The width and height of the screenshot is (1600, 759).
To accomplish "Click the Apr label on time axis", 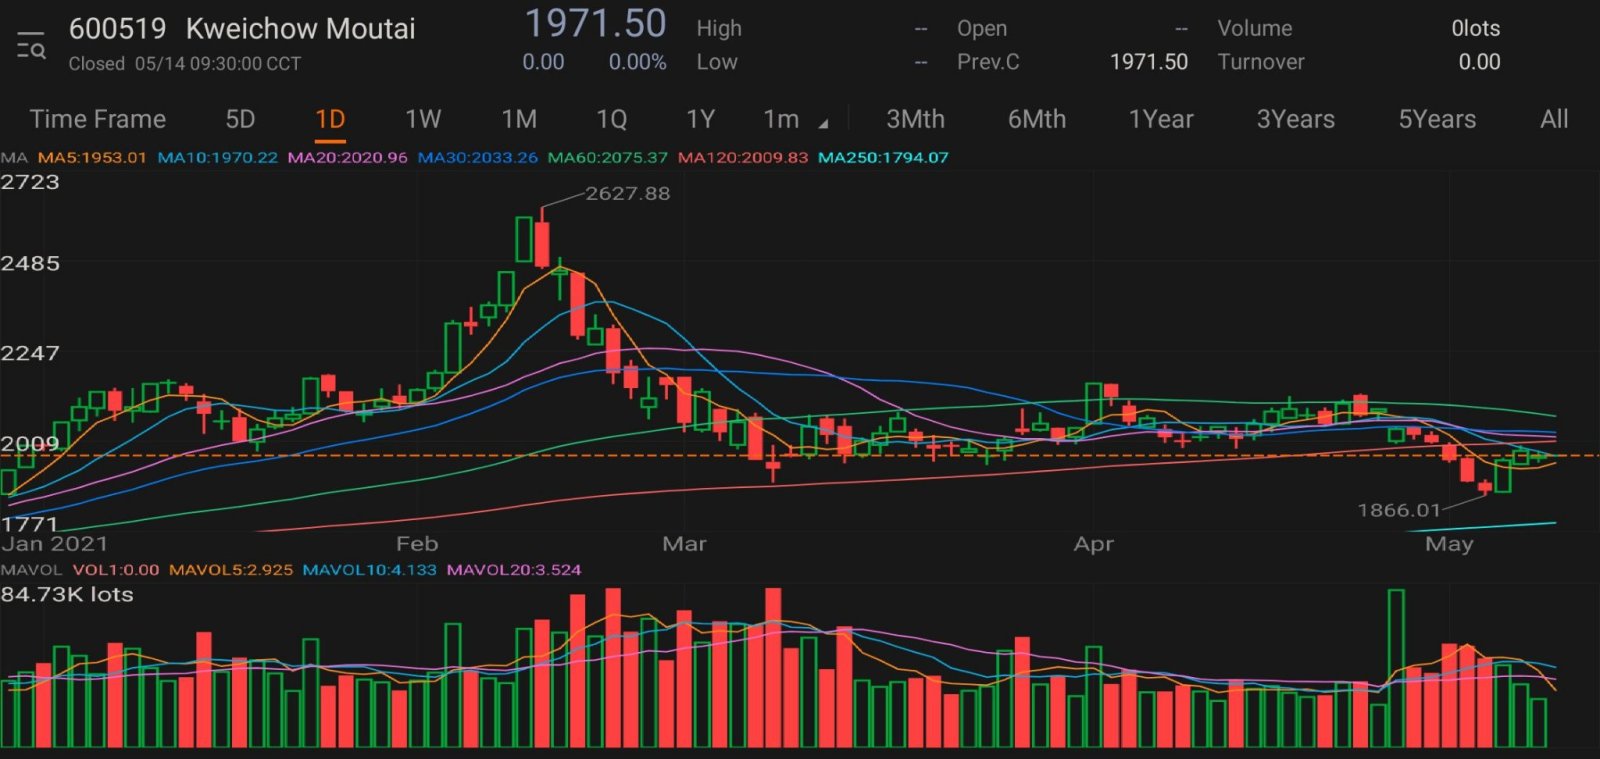I will 1093,544.
